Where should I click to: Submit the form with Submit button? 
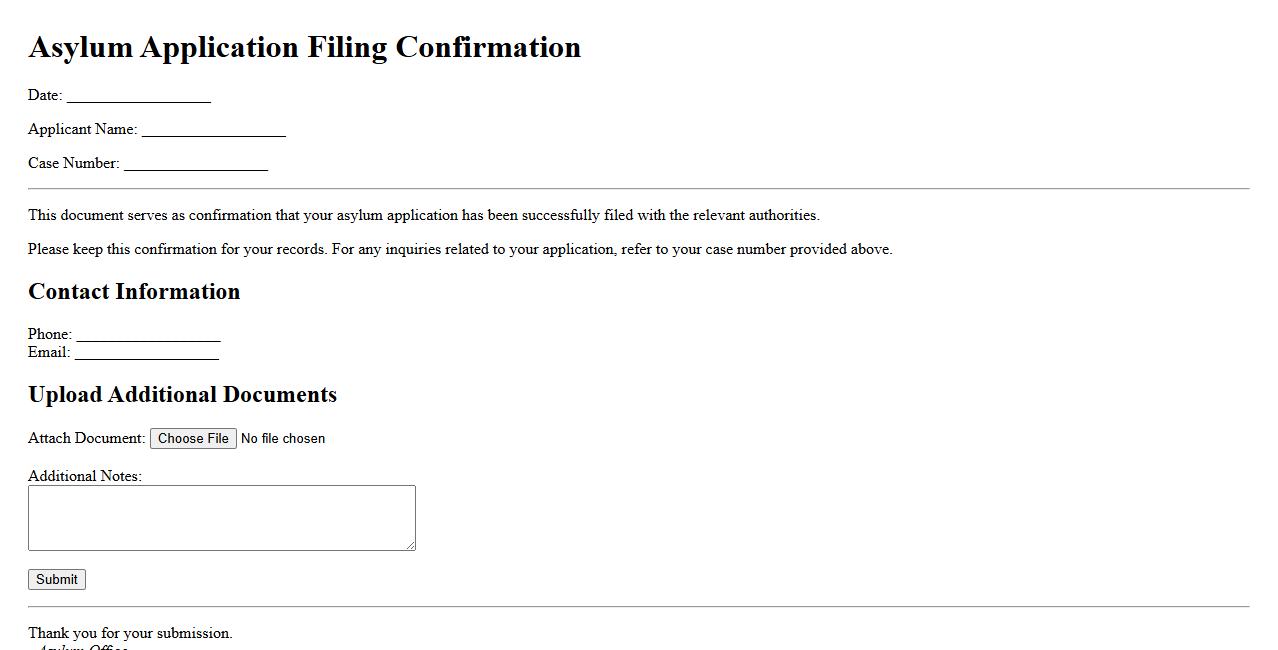point(57,579)
